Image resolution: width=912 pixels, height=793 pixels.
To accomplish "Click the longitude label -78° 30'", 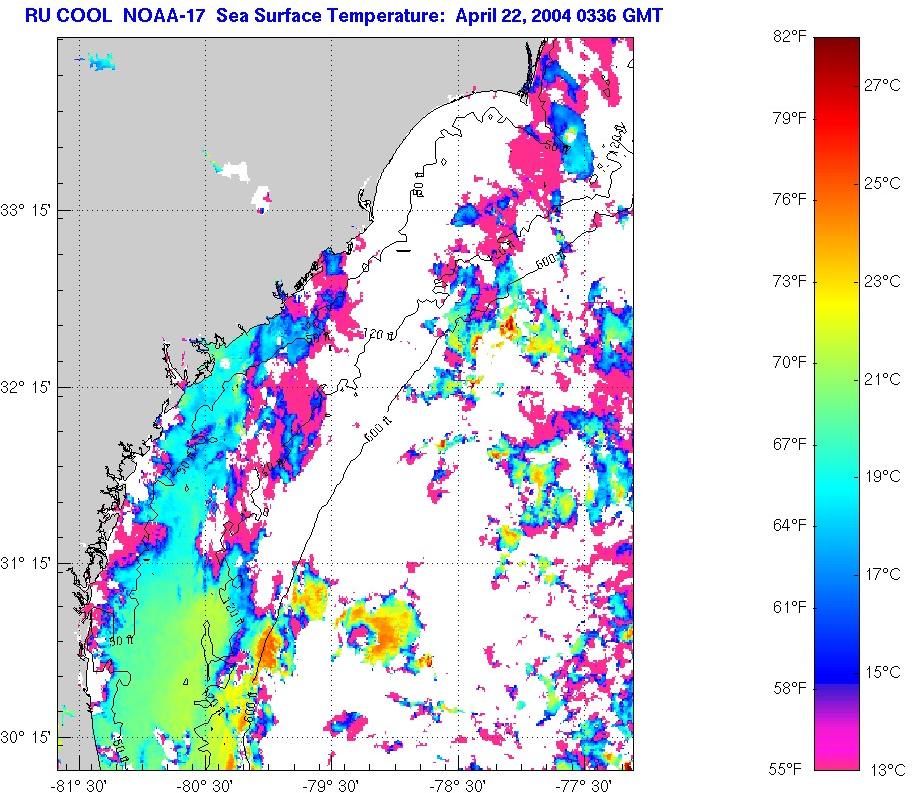I will 458,785.
